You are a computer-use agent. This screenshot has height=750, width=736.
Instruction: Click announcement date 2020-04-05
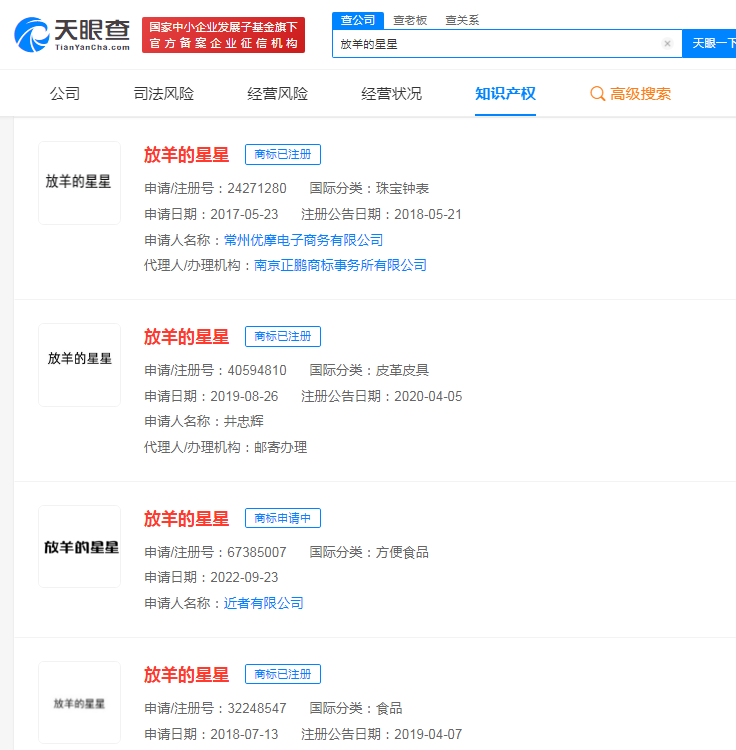click(x=428, y=397)
